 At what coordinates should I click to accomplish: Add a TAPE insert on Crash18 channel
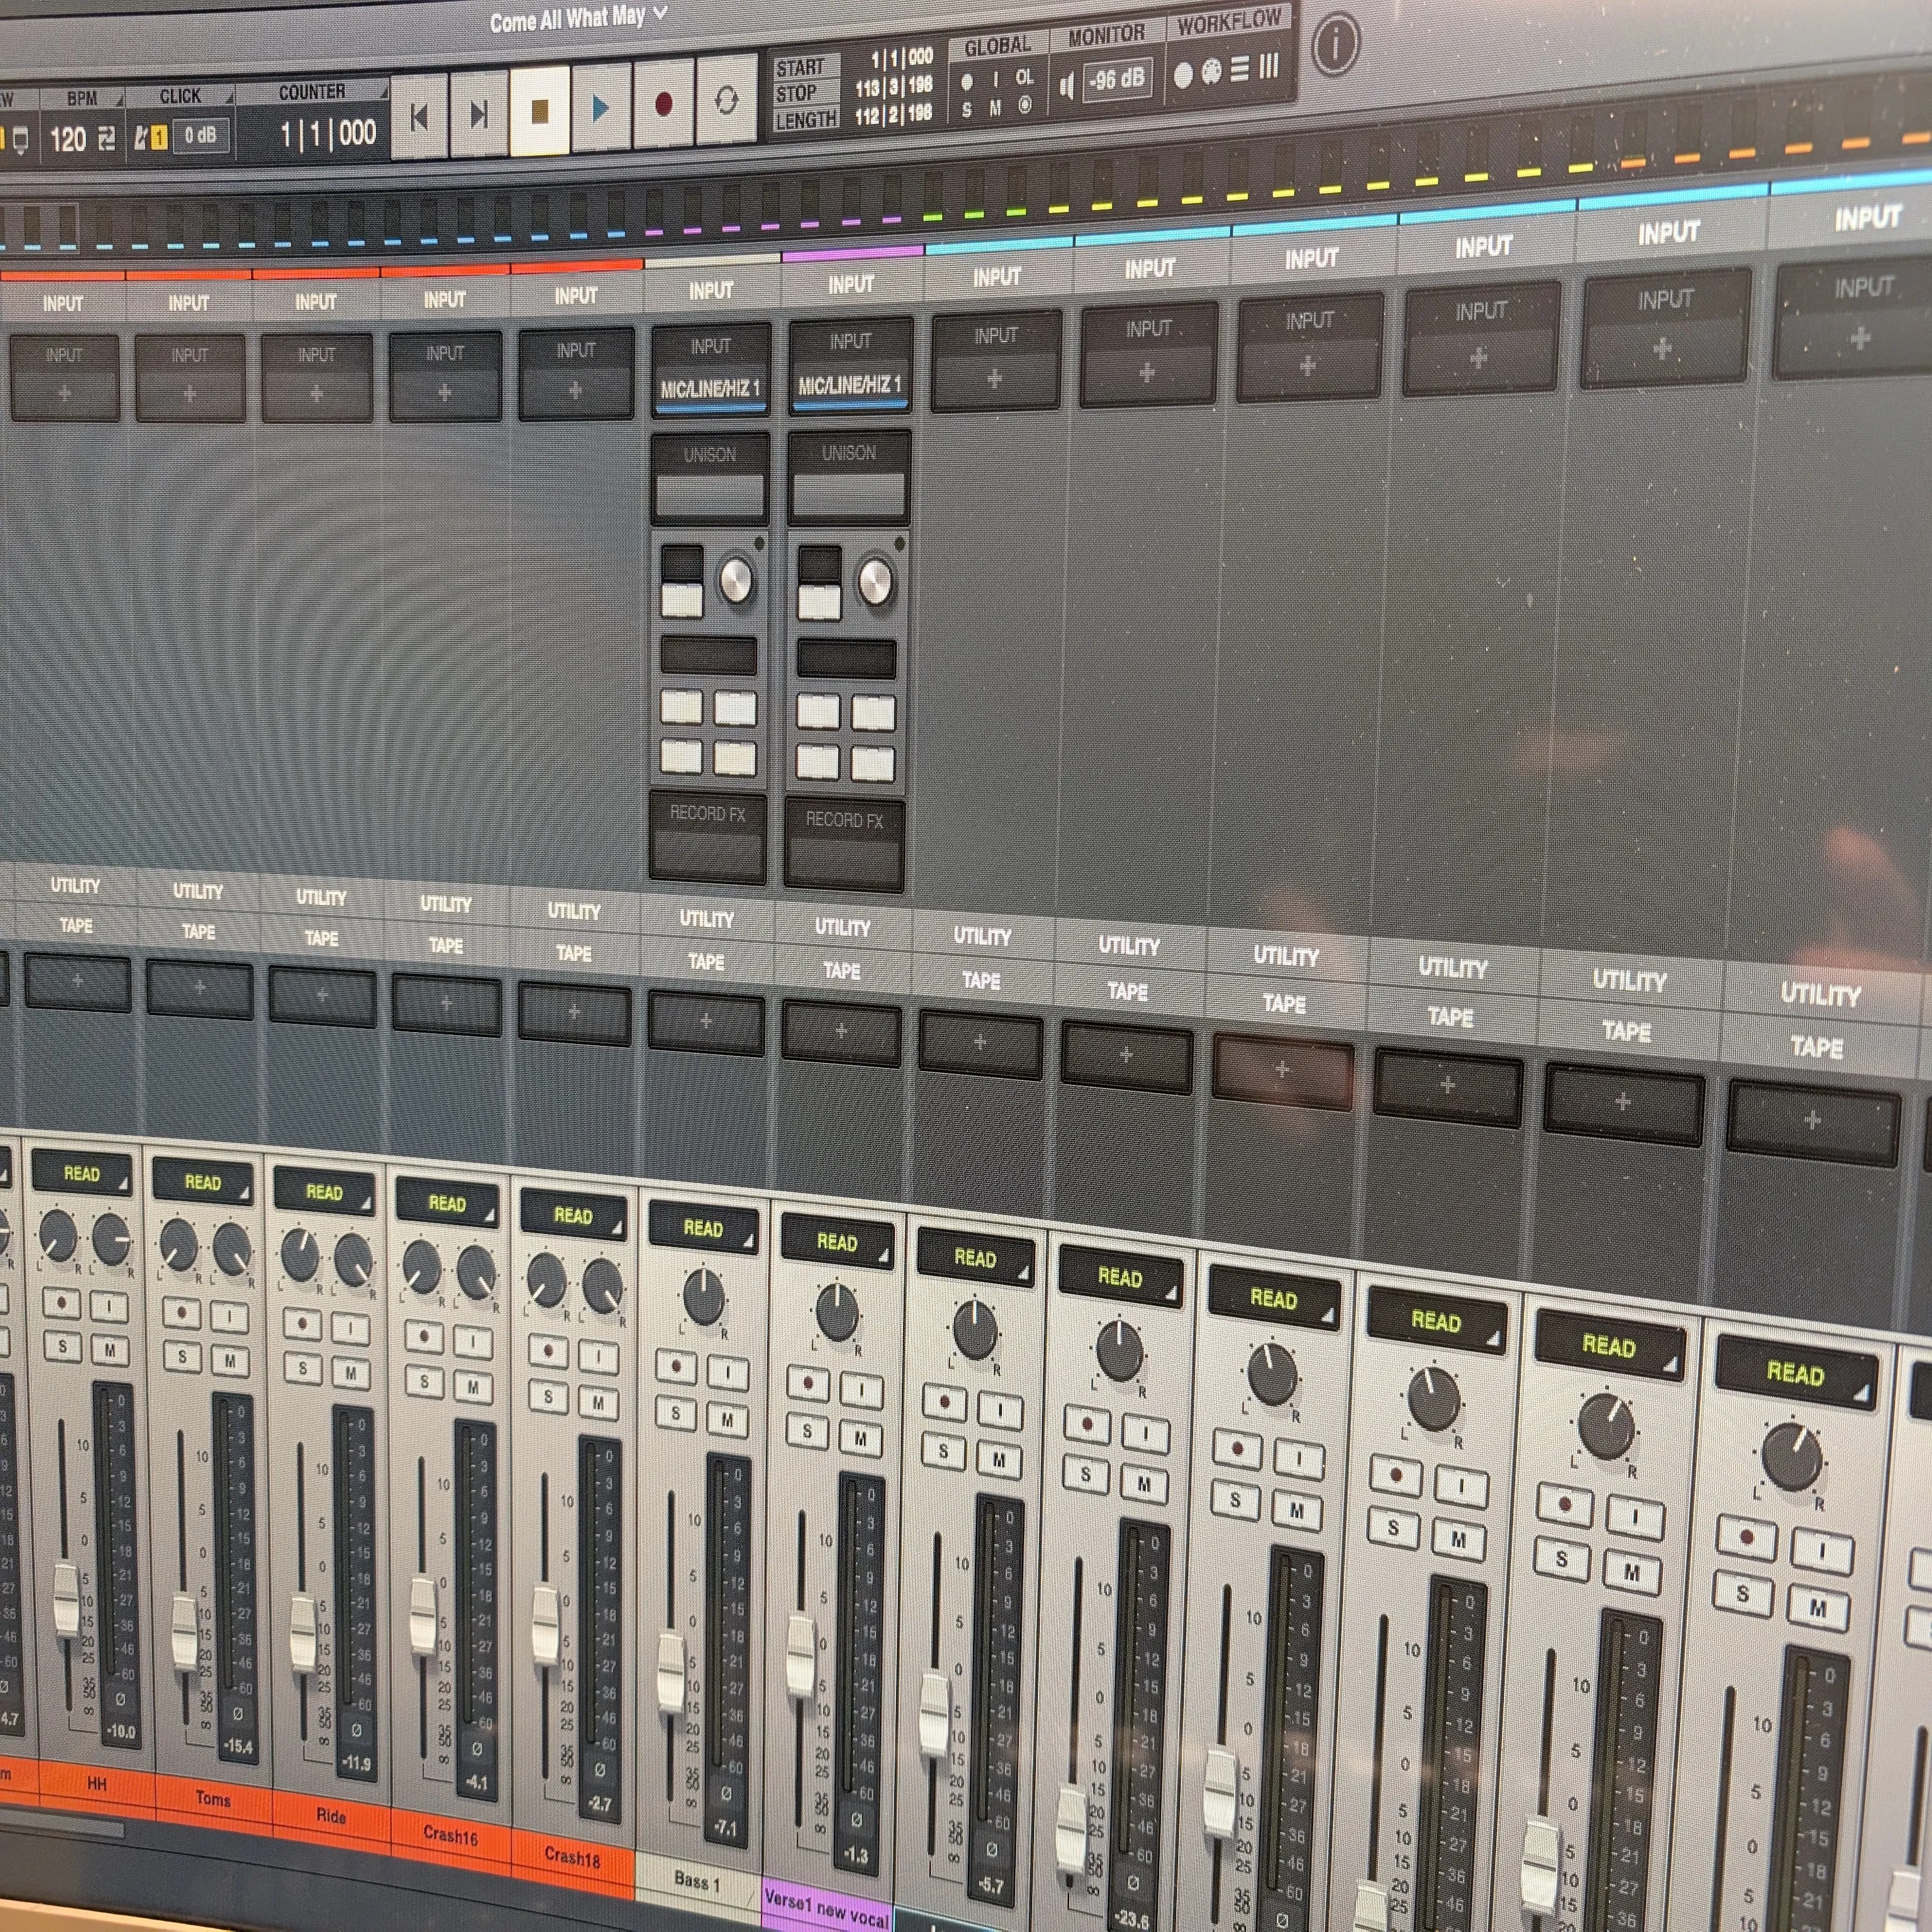574,1012
